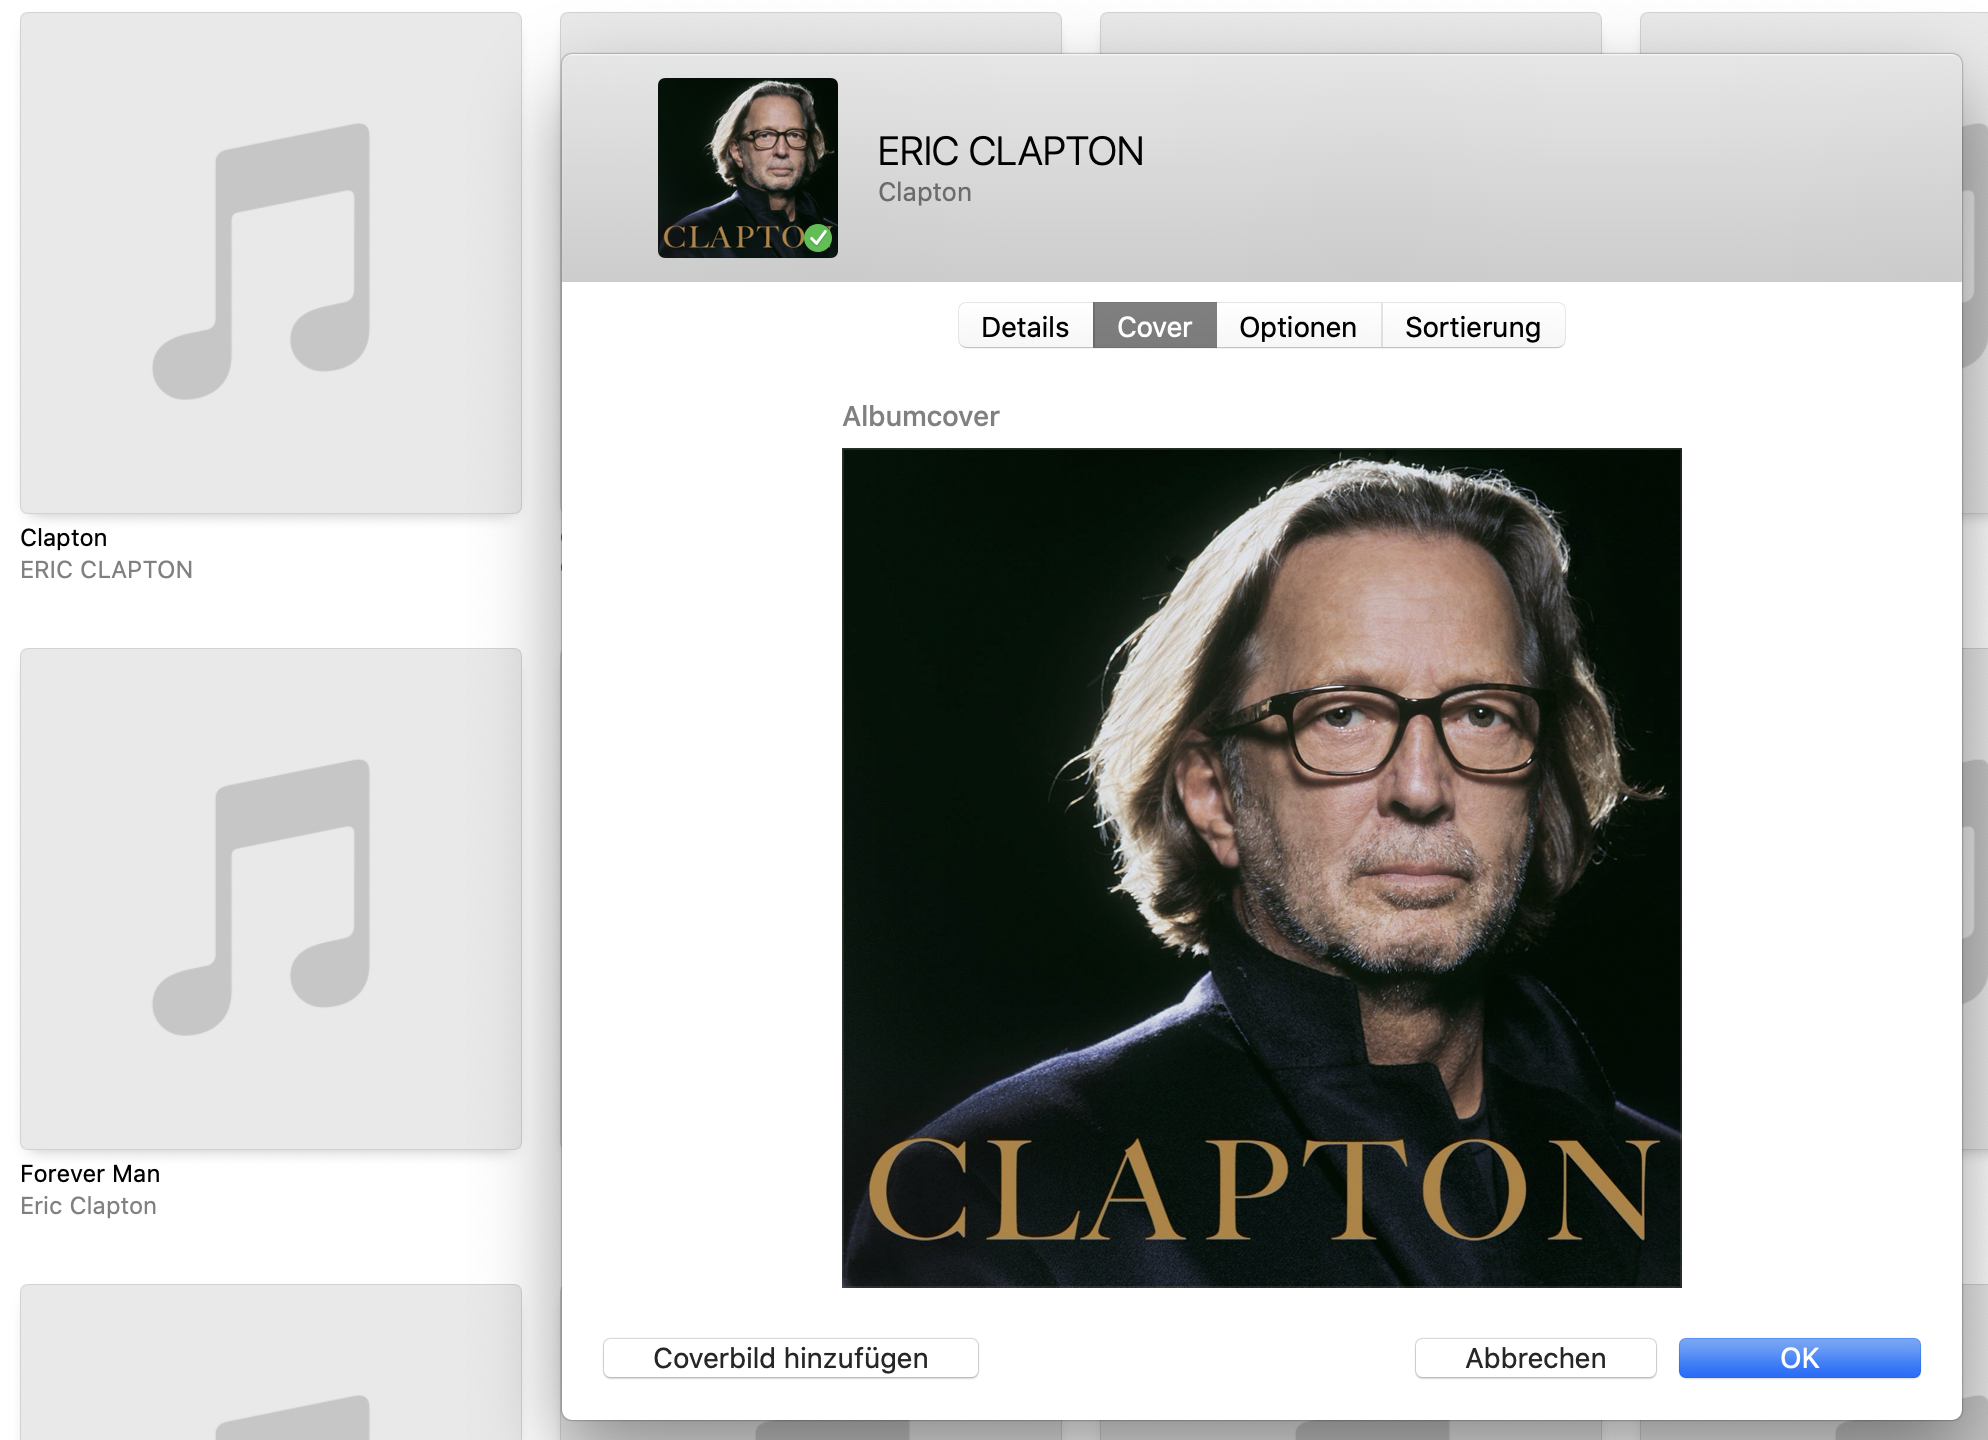1988x1440 pixels.
Task: Select the Forever Man album placeholder artwork
Action: [271, 899]
